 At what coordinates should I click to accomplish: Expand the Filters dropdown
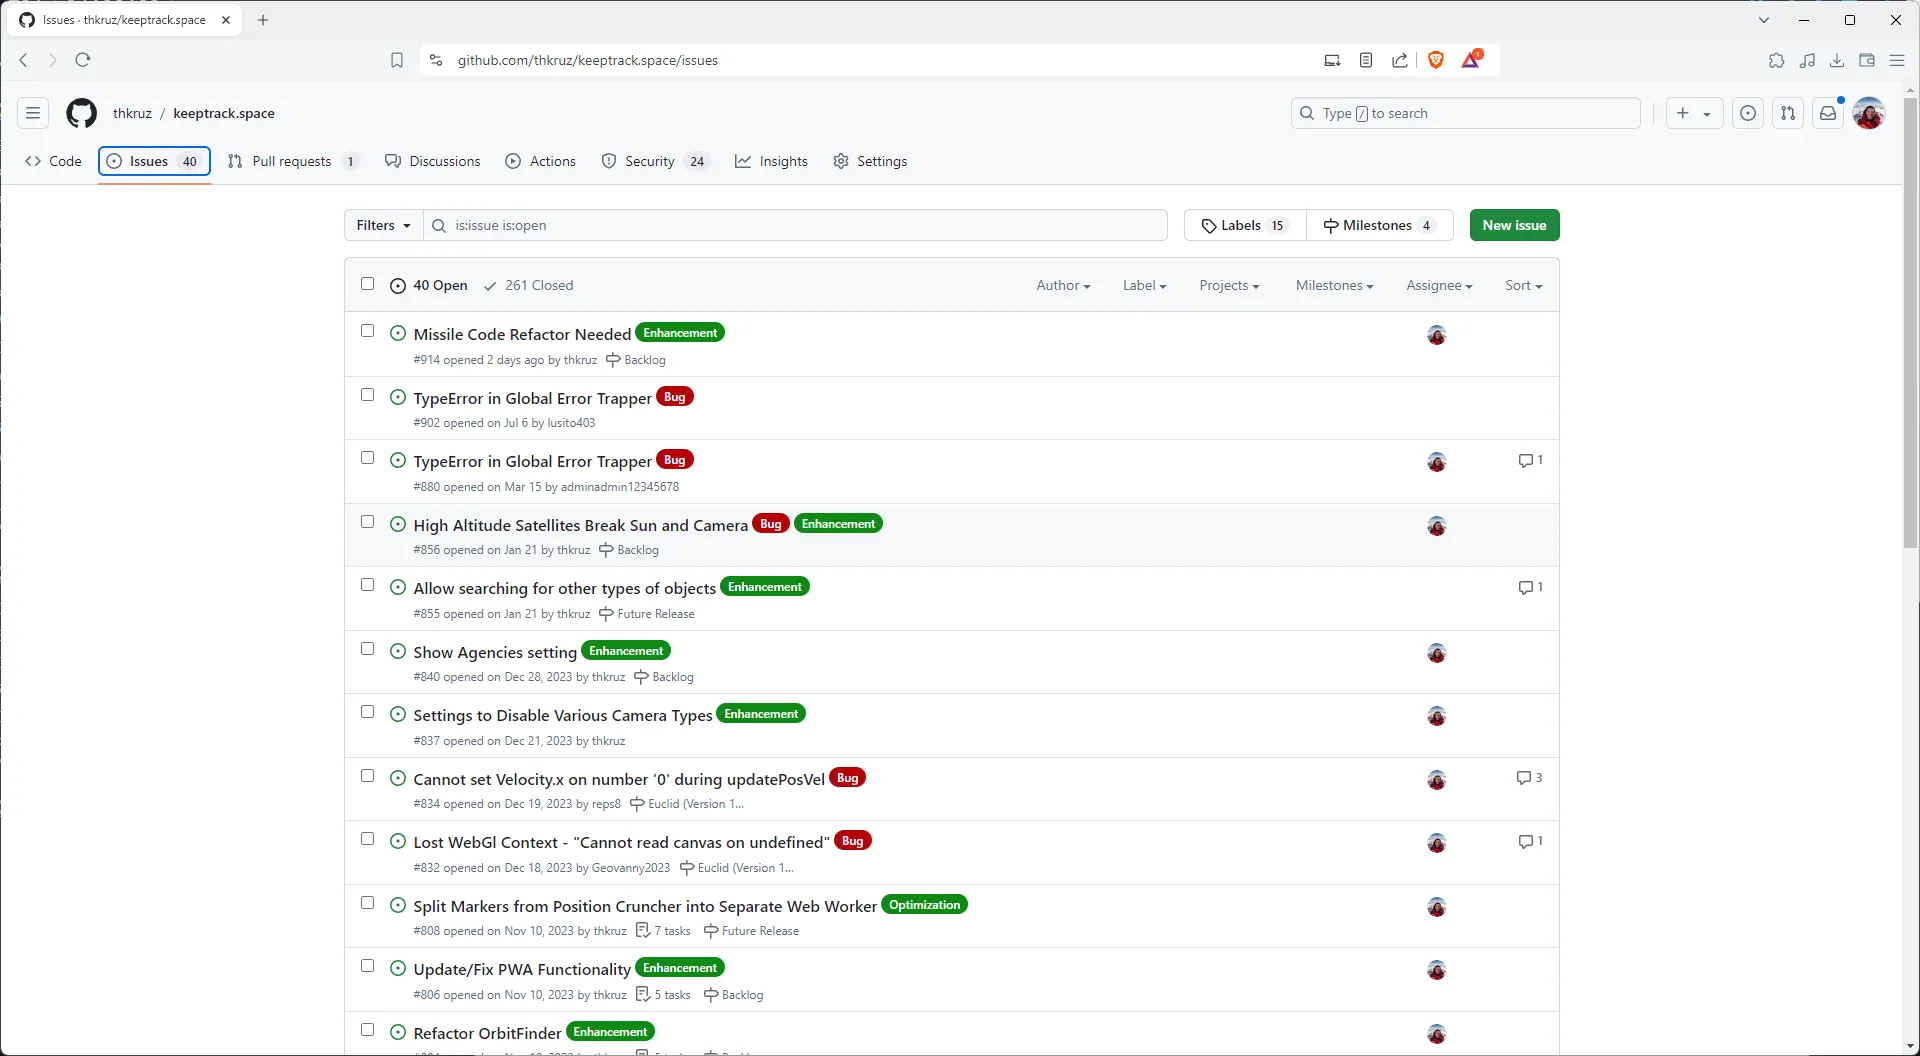[x=382, y=225]
